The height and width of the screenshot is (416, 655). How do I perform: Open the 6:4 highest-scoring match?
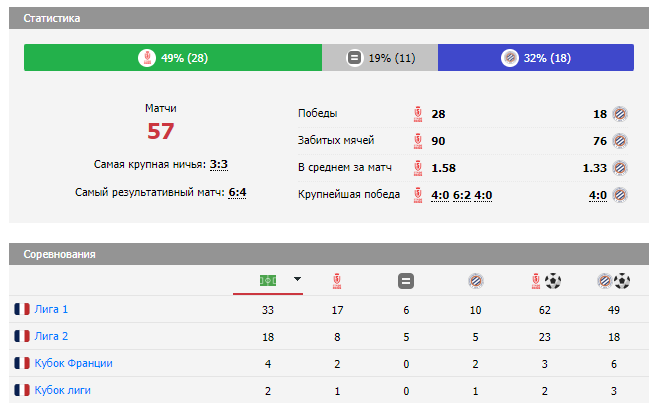tap(237, 192)
